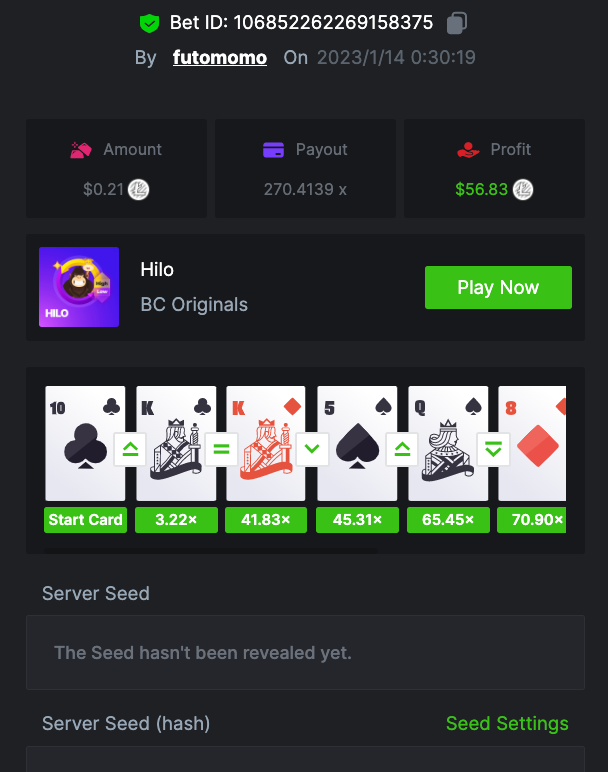This screenshot has height=772, width=608.
Task: Click the lower arrow after the king of diamonds
Action: 312,449
